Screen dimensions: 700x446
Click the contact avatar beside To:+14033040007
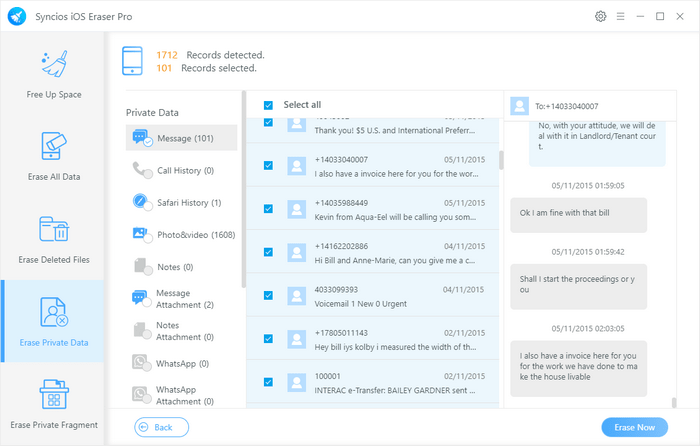pos(520,106)
